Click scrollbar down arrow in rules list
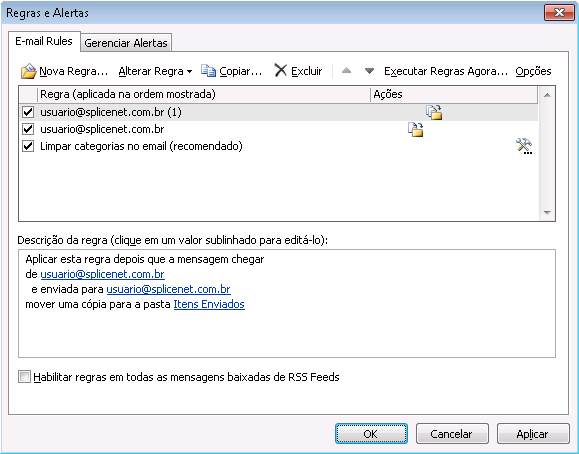579x454 pixels. (x=547, y=213)
